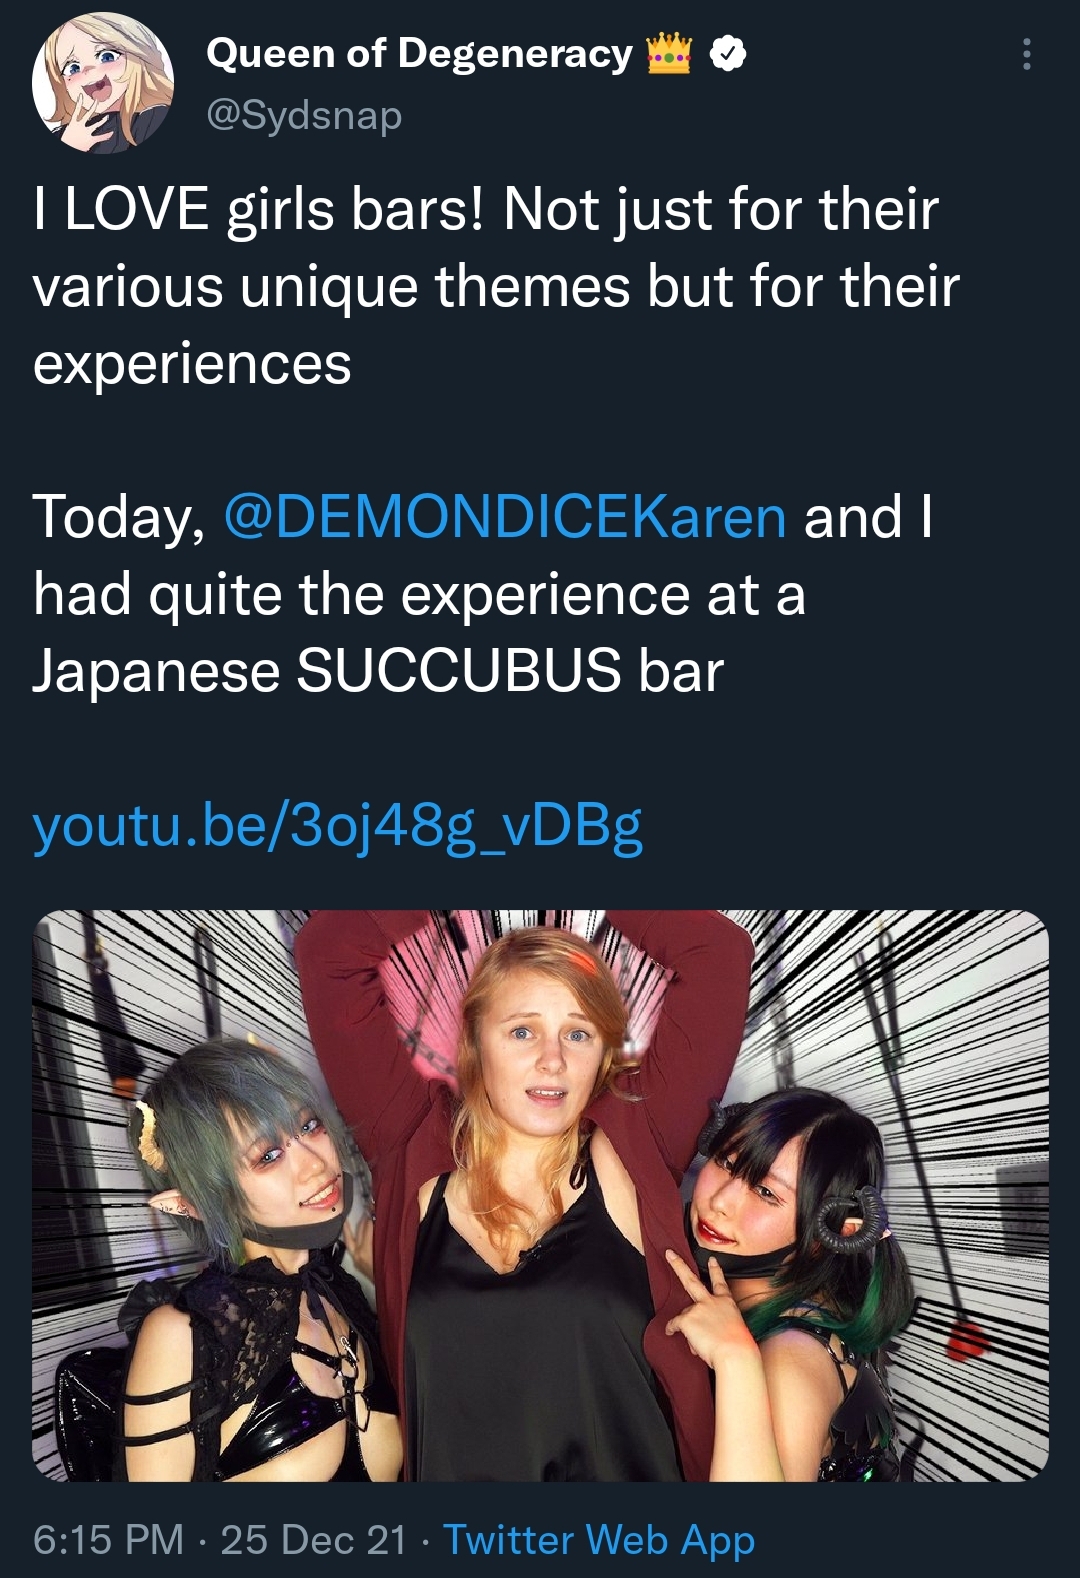Screen dimensions: 1080x1578
Task: Open the Sydsnap profile avatar picture
Action: [102, 83]
